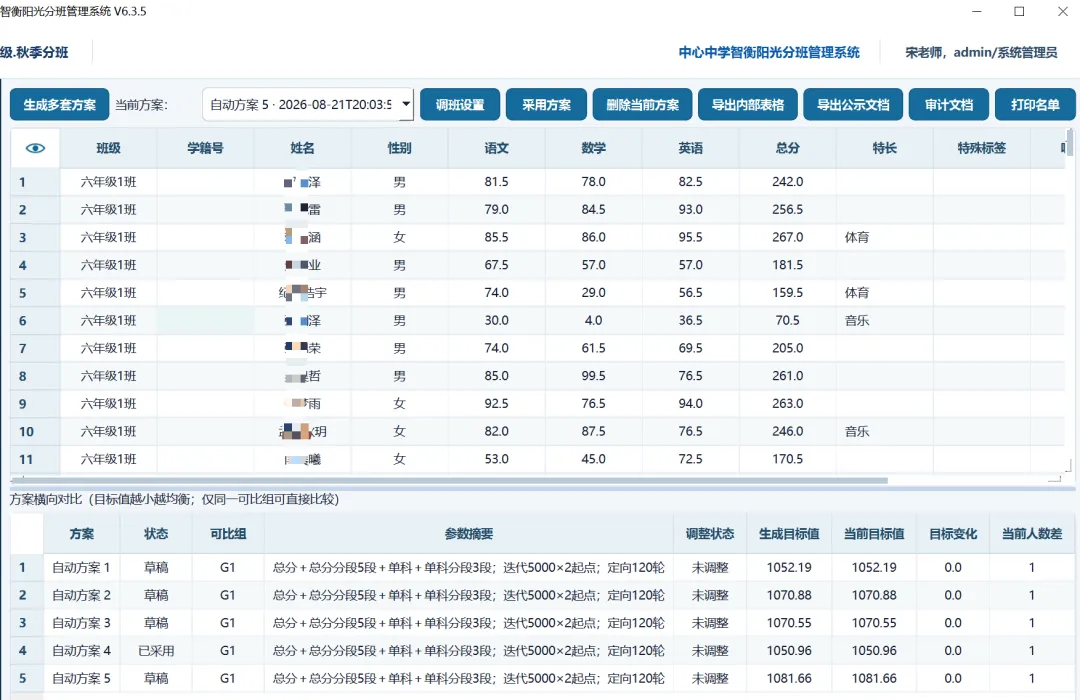
Task: Sort by 英语 column header
Action: (x=691, y=148)
